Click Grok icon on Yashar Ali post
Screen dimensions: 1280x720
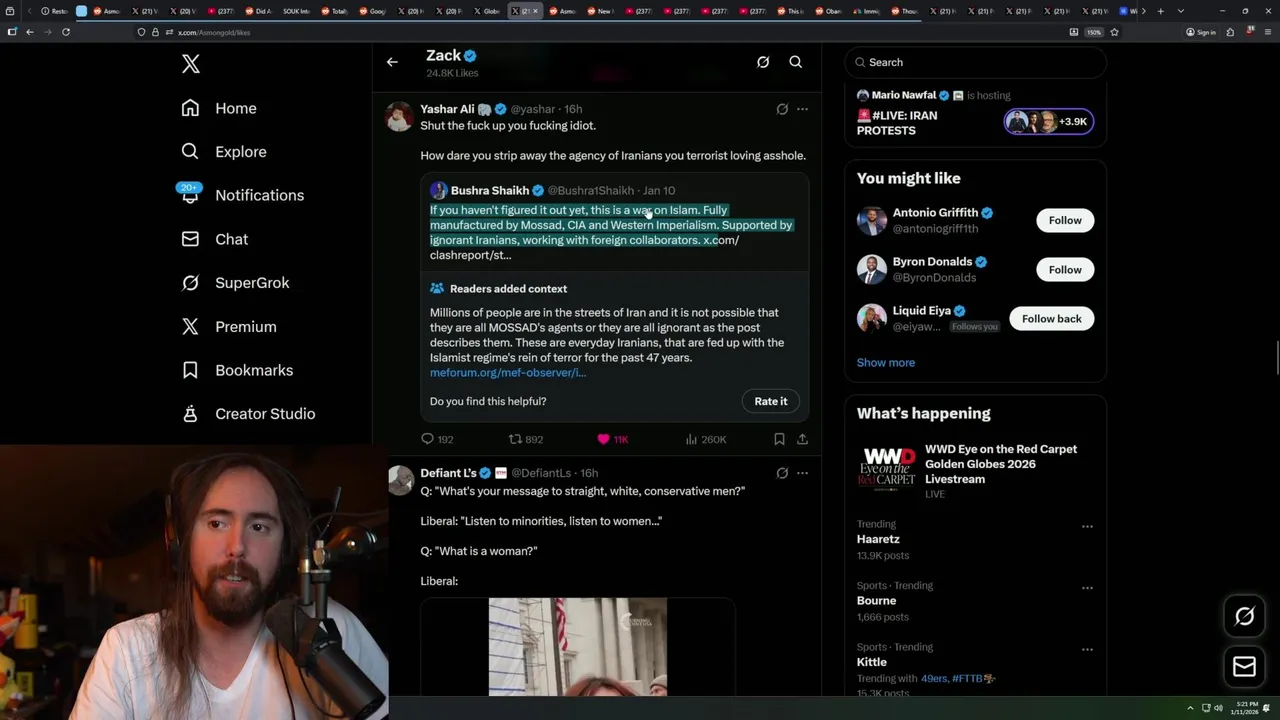(782, 109)
